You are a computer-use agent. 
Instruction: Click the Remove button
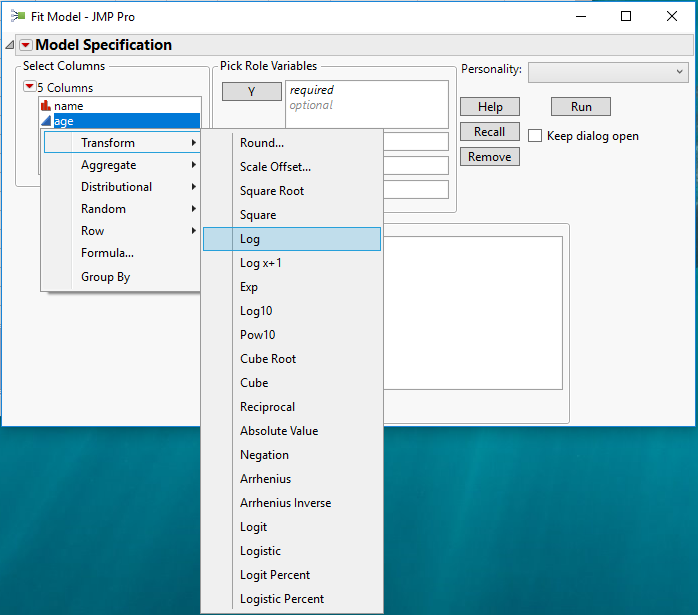(x=490, y=157)
